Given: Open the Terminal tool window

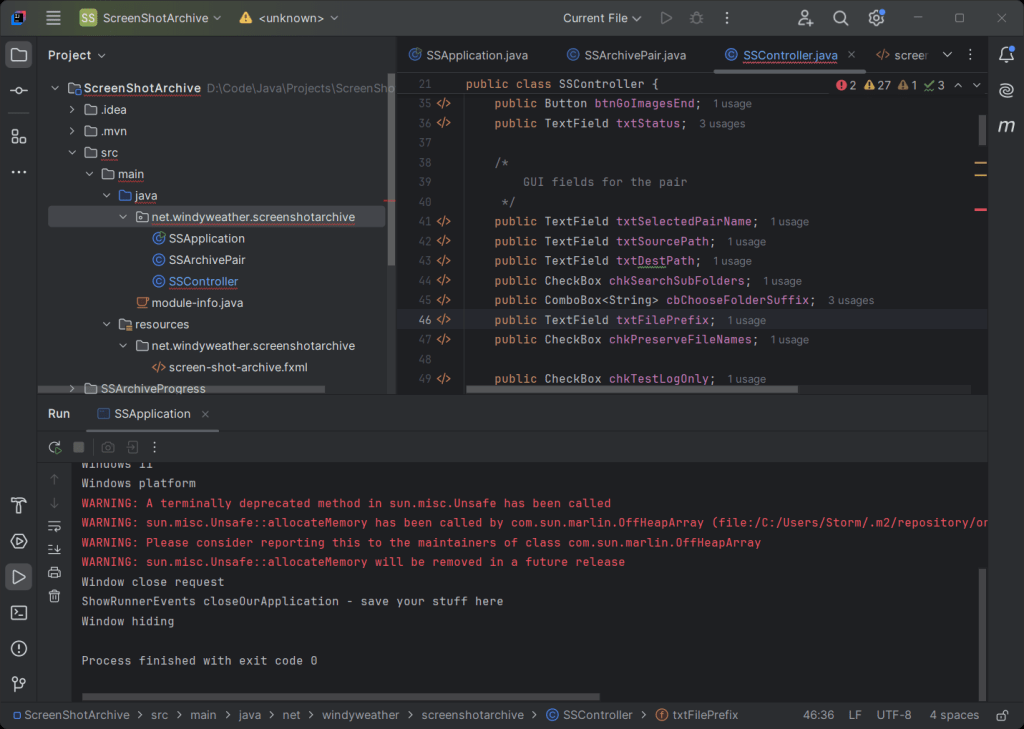Looking at the screenshot, I should (x=18, y=613).
